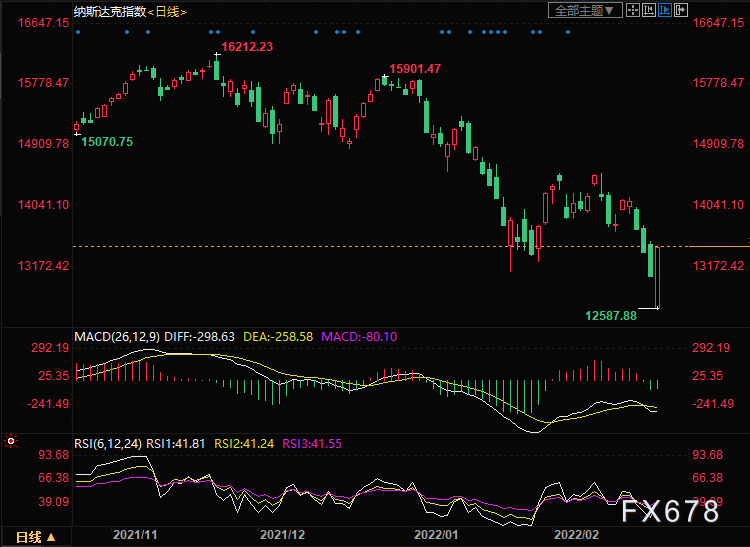The width and height of the screenshot is (750, 547).
Task: Click the fit-axis-to-left chart scaling icon
Action: coord(649,11)
